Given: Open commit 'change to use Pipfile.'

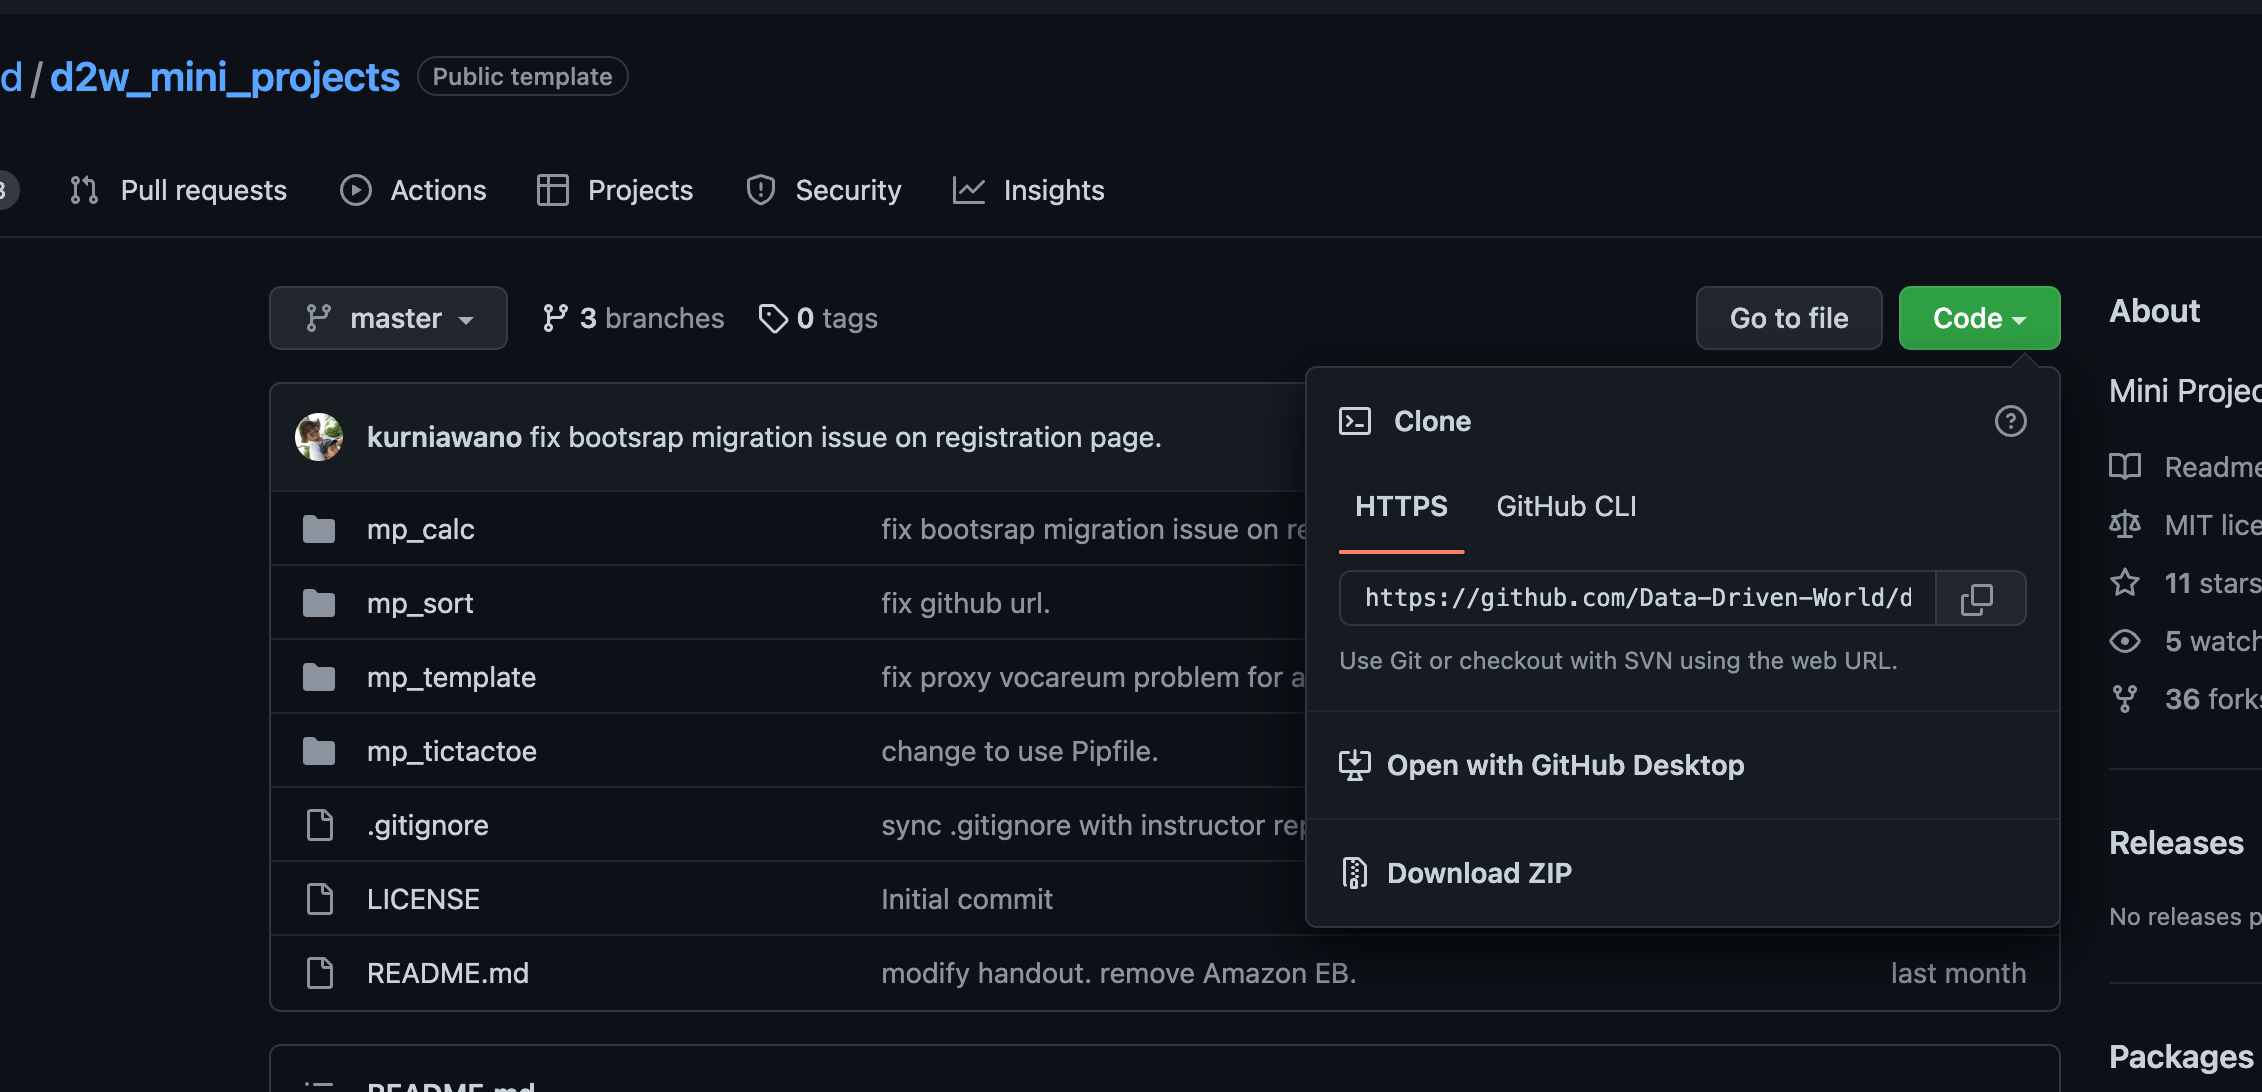Looking at the screenshot, I should (x=1019, y=751).
